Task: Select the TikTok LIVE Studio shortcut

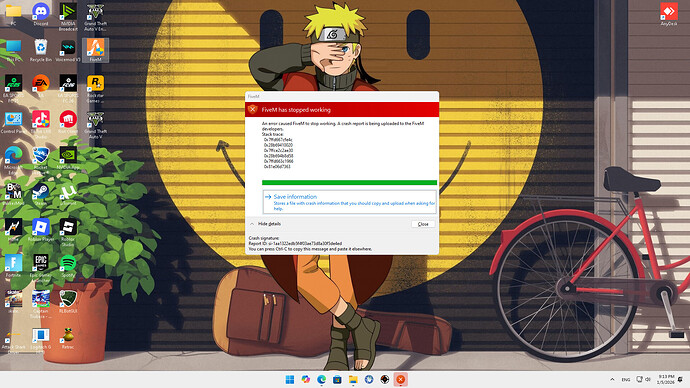Action: 41,124
